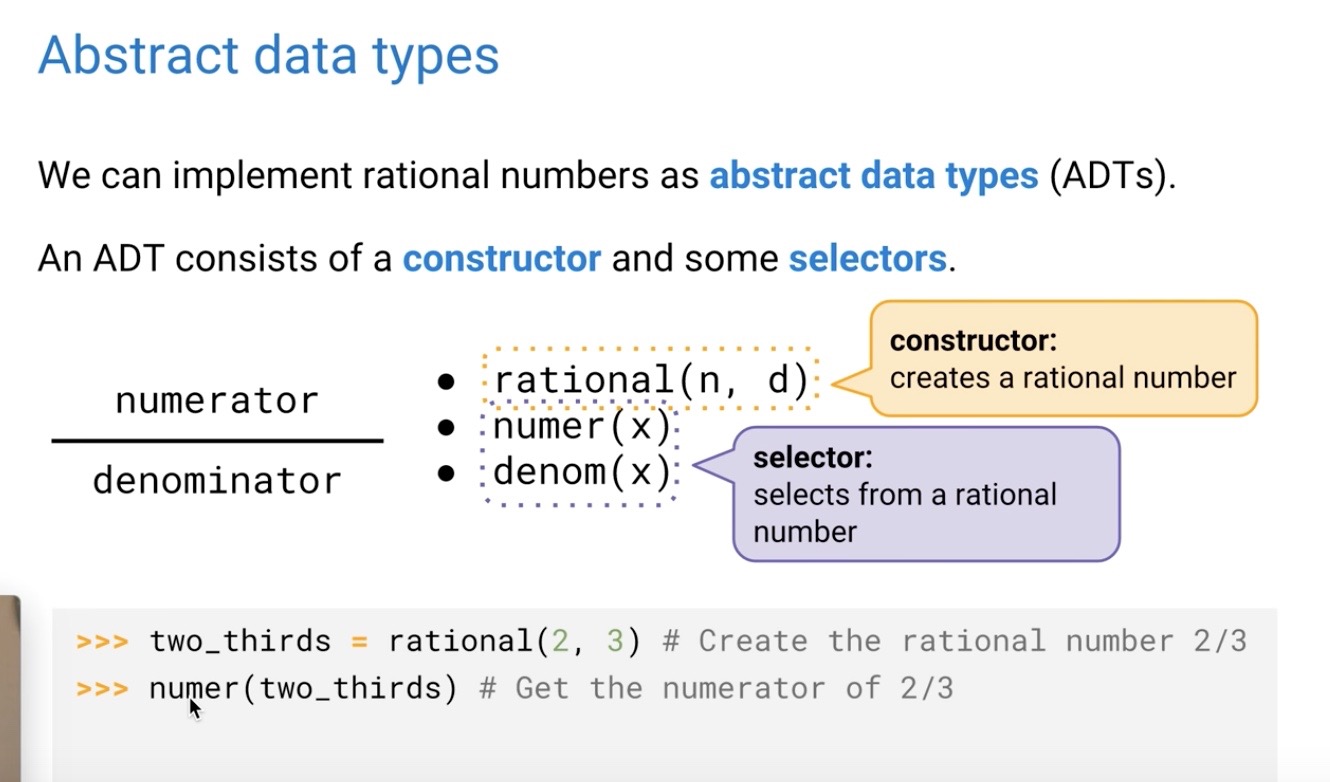Click the orange constructor callout bubble
1330x782 pixels.
tap(1064, 358)
